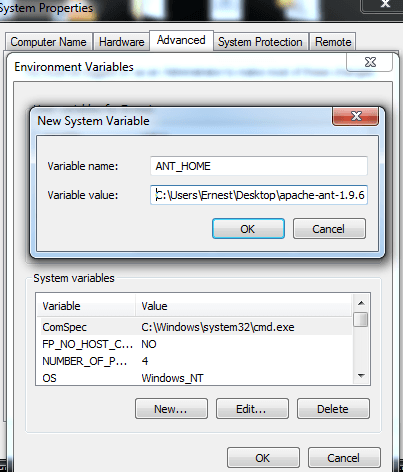This screenshot has height=472, width=403.
Task: Cancel the New System Variable dialog
Action: tap(329, 229)
